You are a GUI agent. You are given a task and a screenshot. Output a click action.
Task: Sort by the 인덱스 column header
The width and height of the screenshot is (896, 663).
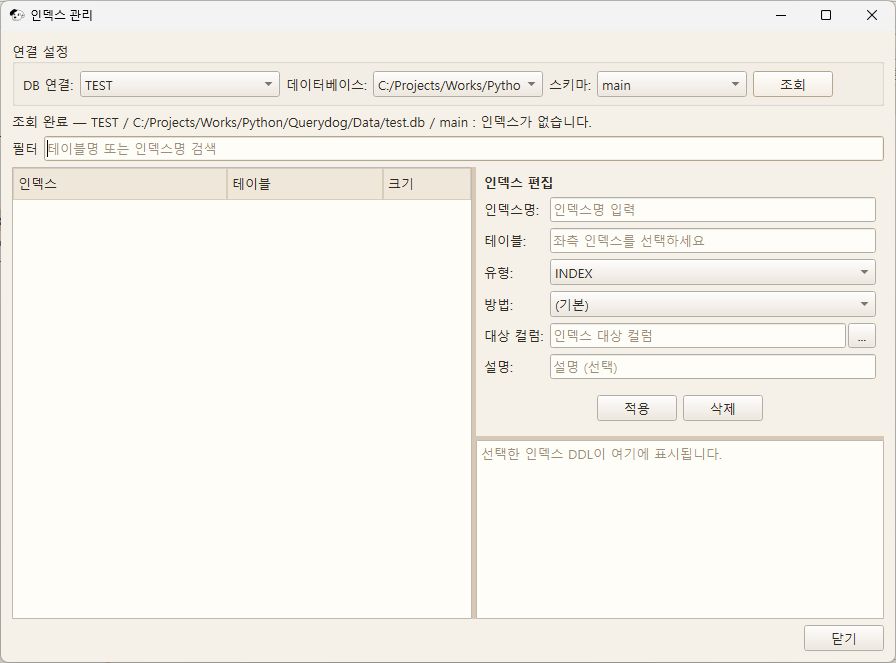(119, 183)
